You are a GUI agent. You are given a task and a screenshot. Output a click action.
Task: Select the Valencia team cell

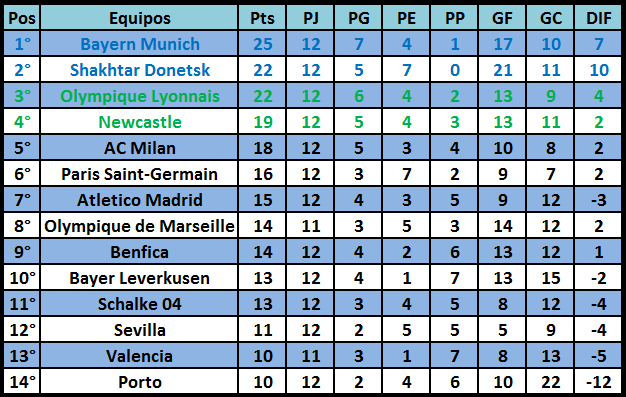pos(139,355)
